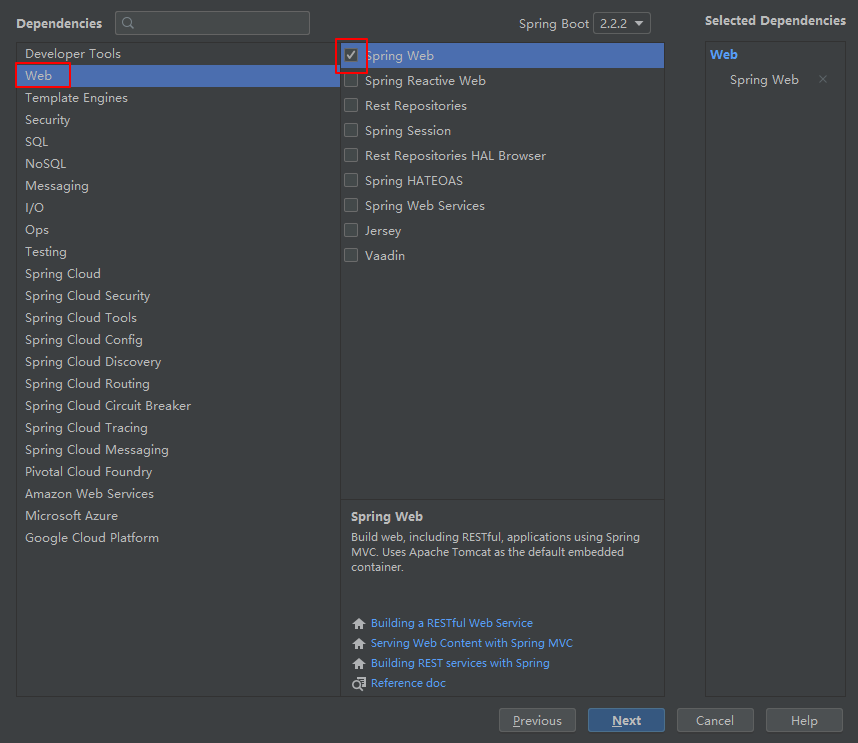The image size is (858, 743).
Task: Open the Spring Boot version dropdown
Action: 622,24
